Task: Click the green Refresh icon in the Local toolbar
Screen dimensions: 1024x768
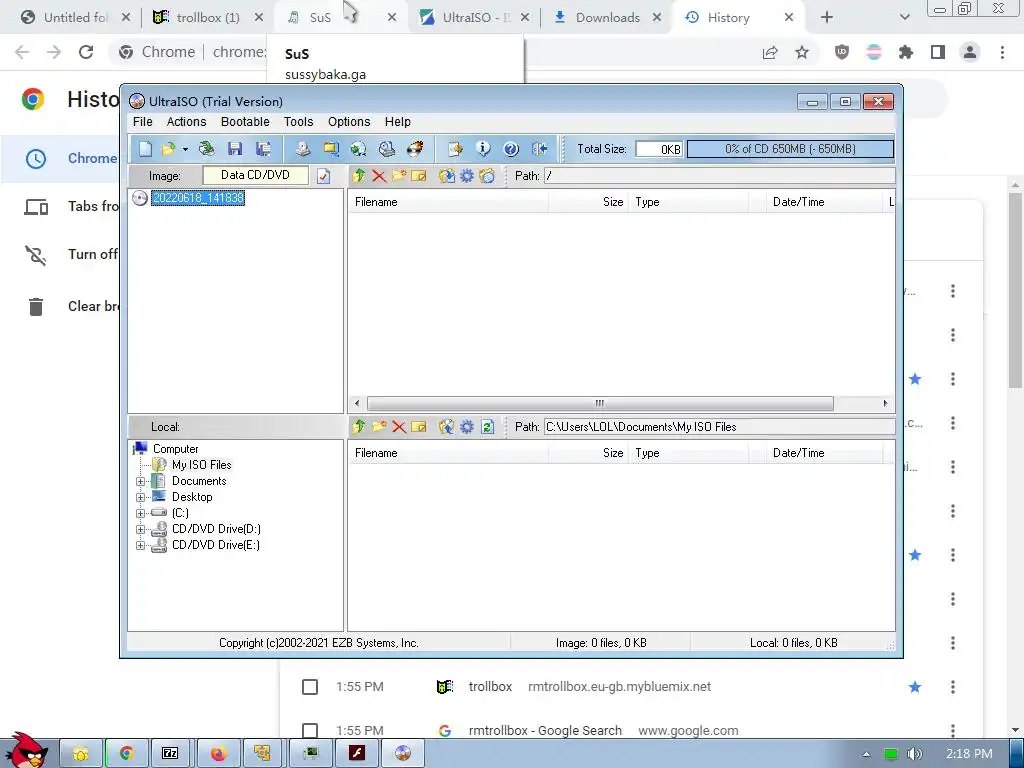Action: point(487,426)
